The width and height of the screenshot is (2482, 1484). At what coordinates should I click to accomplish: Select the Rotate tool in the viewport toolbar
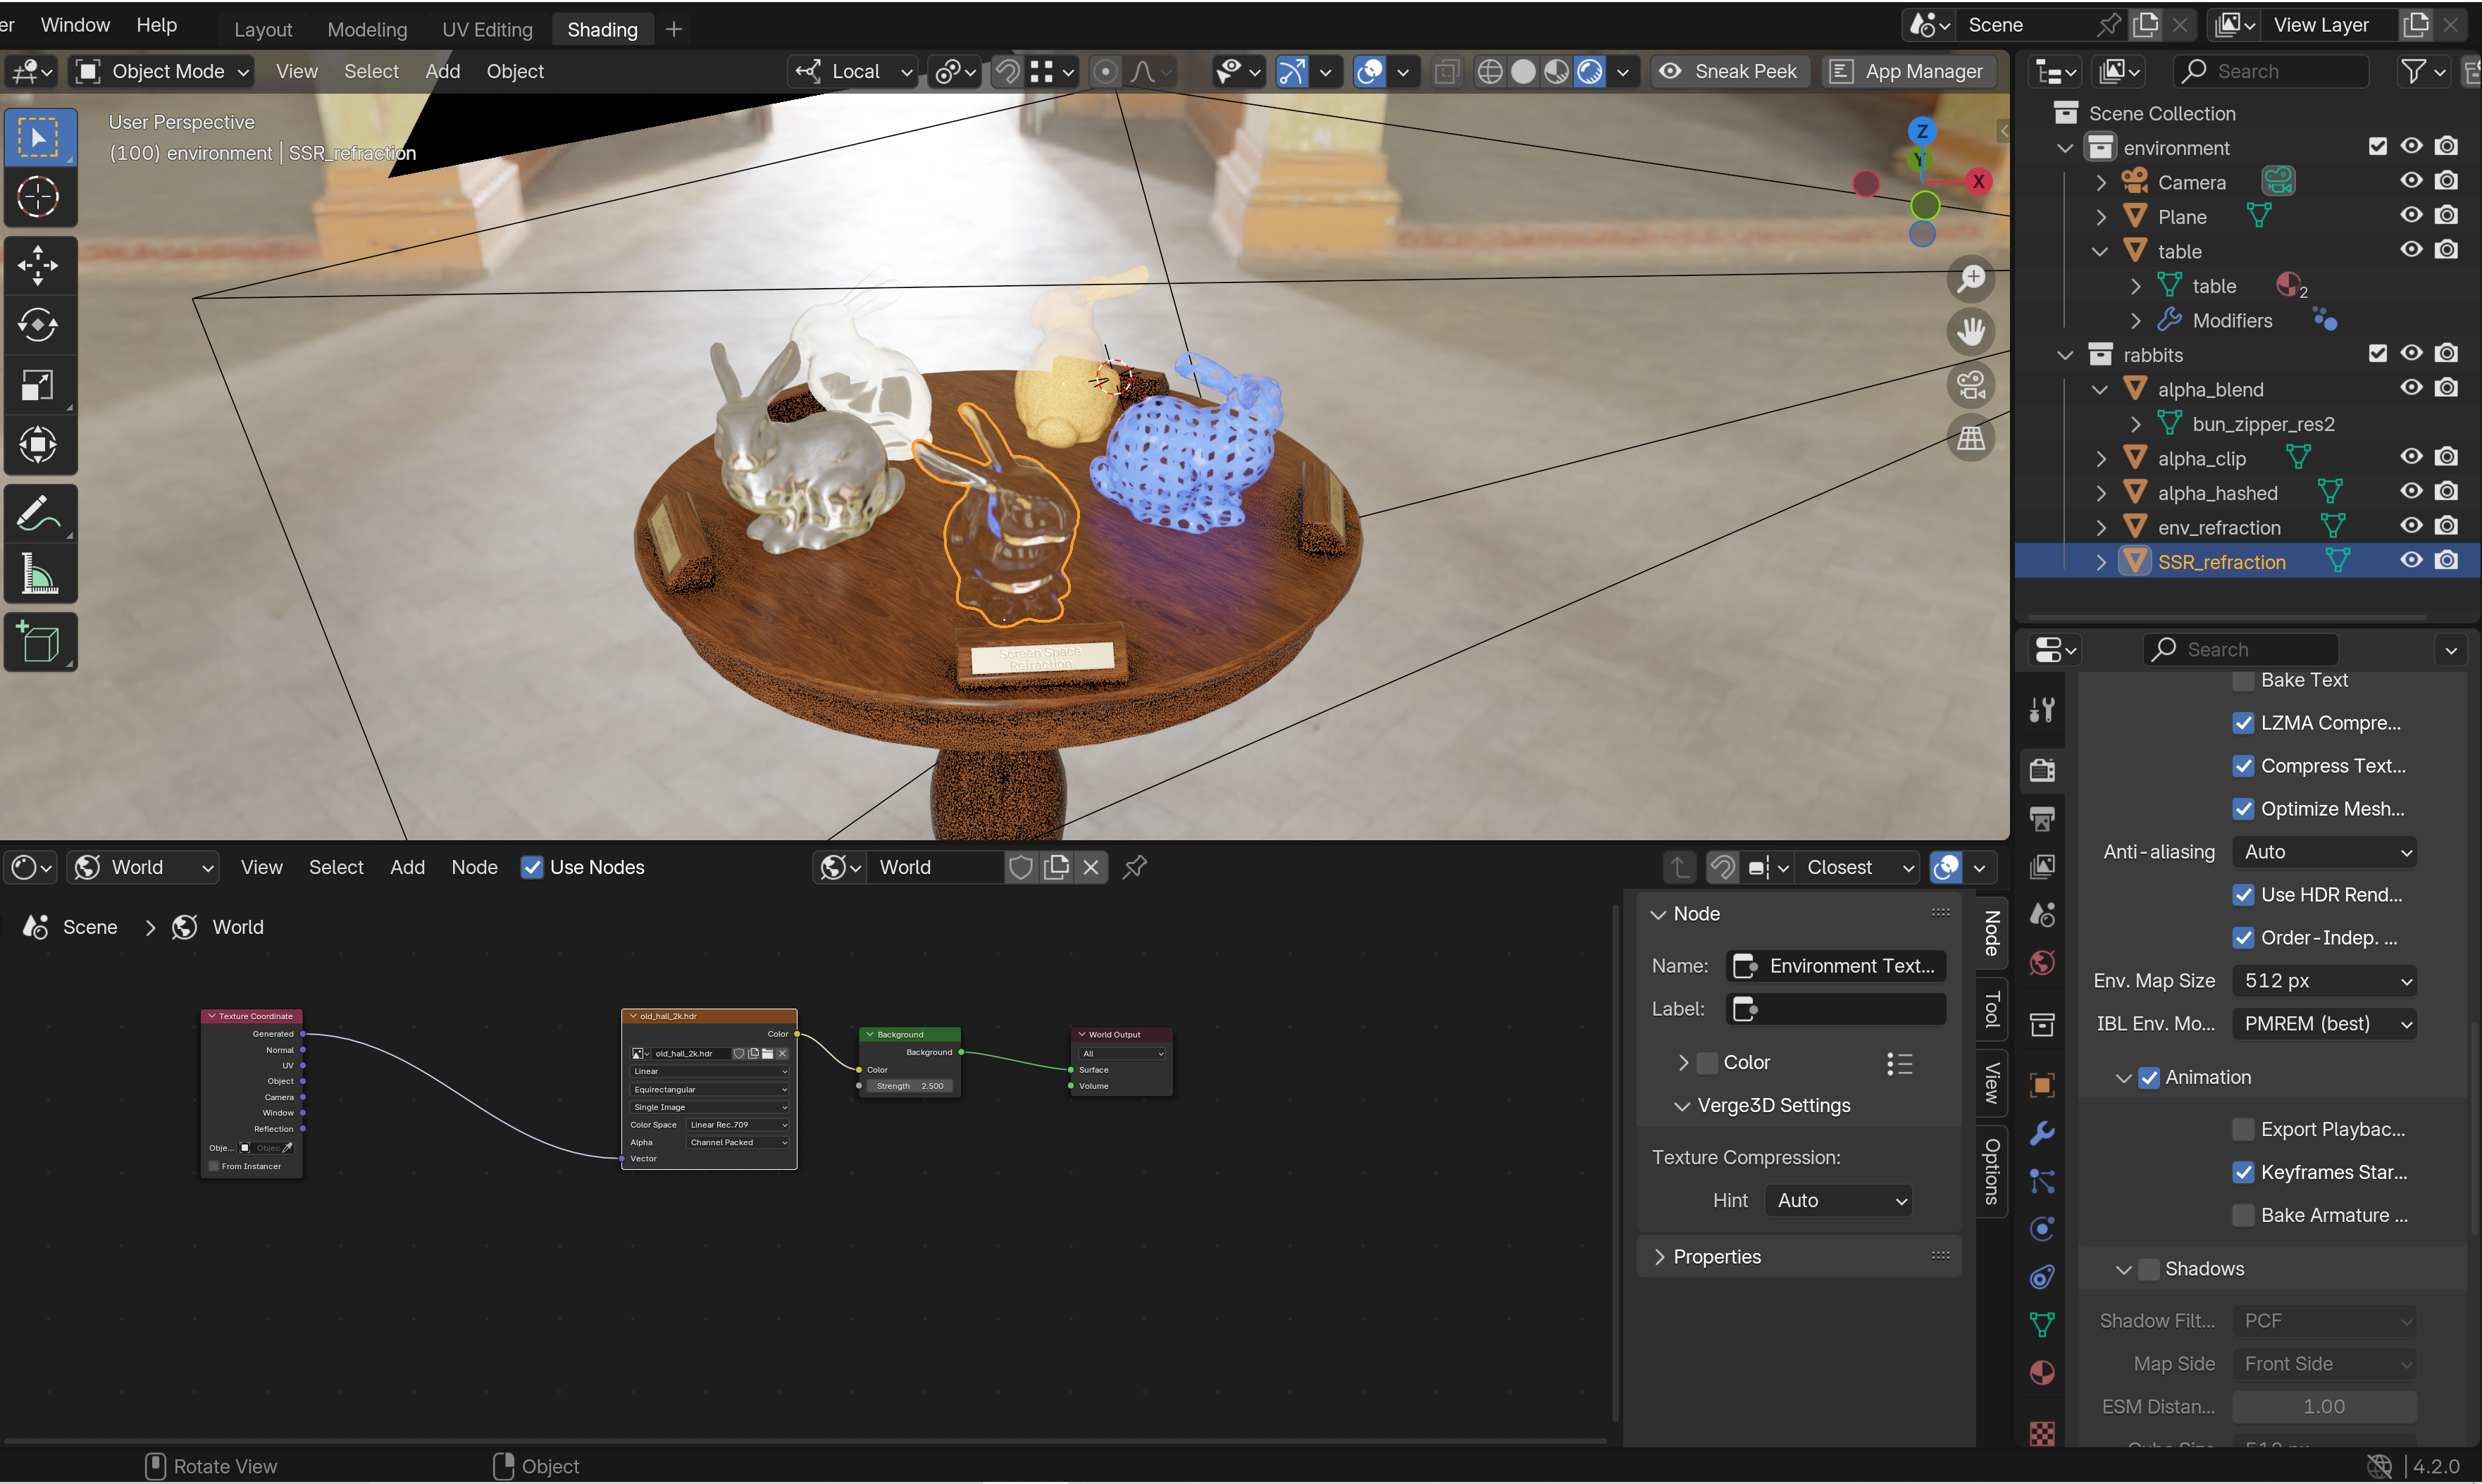pyautogui.click(x=38, y=325)
